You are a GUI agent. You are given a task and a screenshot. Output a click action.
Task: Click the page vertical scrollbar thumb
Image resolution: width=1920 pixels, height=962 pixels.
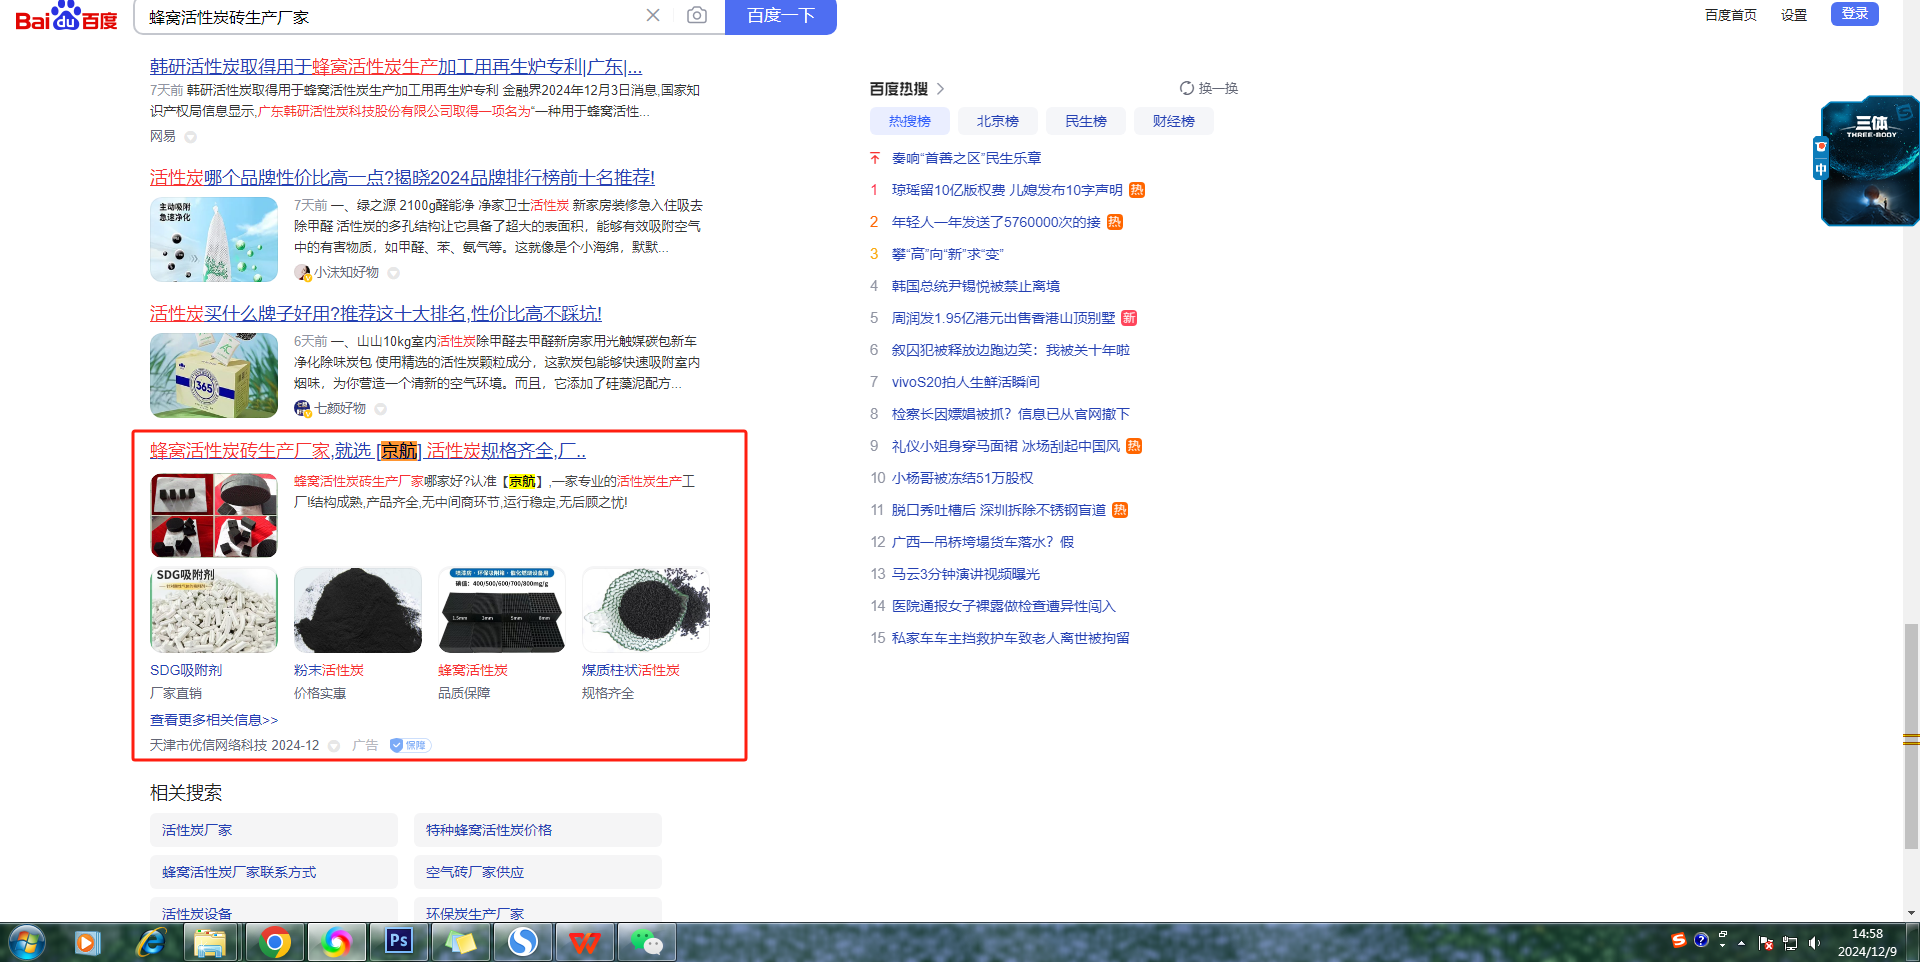[1911, 735]
